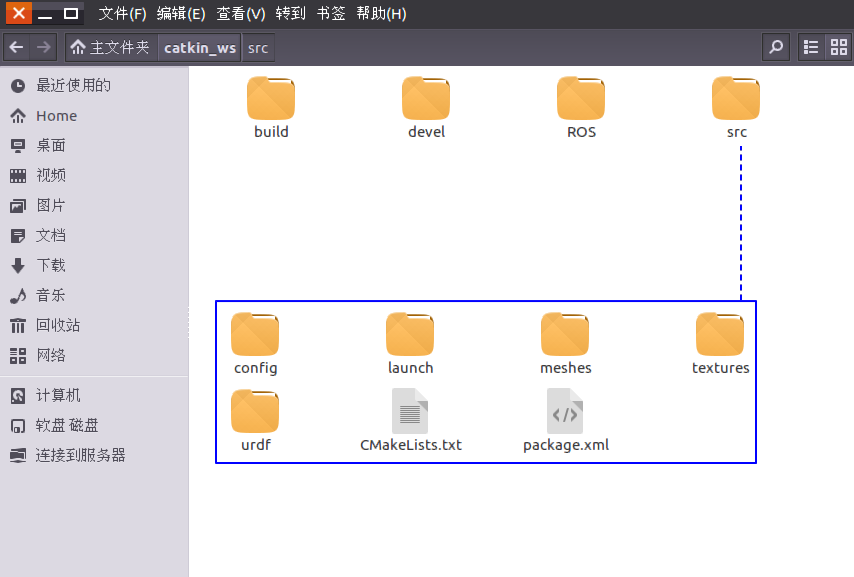This screenshot has width=854, height=577.
Task: Click the 主文件夹 breadcrumb
Action: click(x=111, y=47)
